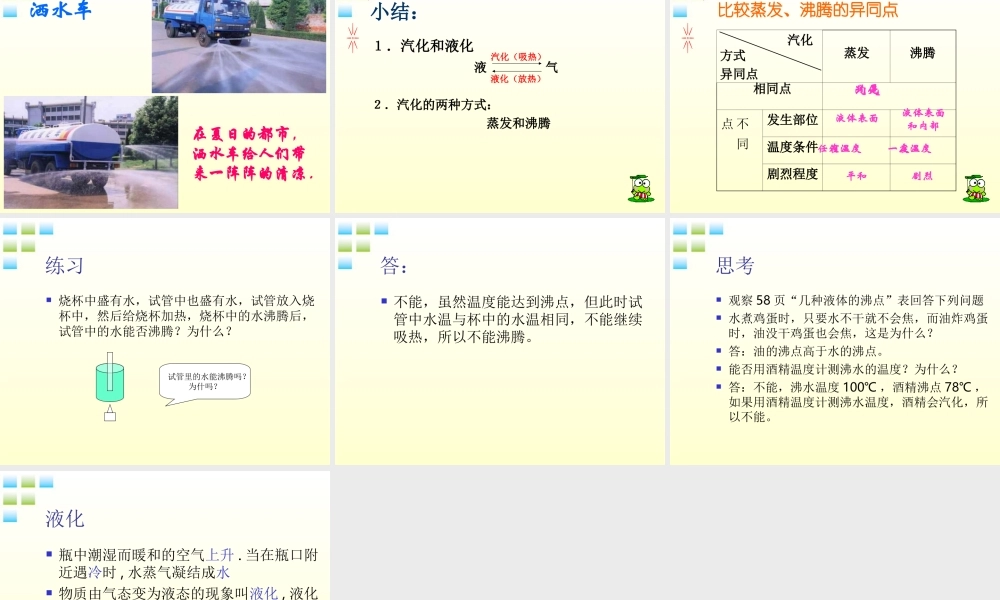Click the bullet 答:不能,沸水温度 100℃
1000x600 pixels.
(858, 402)
